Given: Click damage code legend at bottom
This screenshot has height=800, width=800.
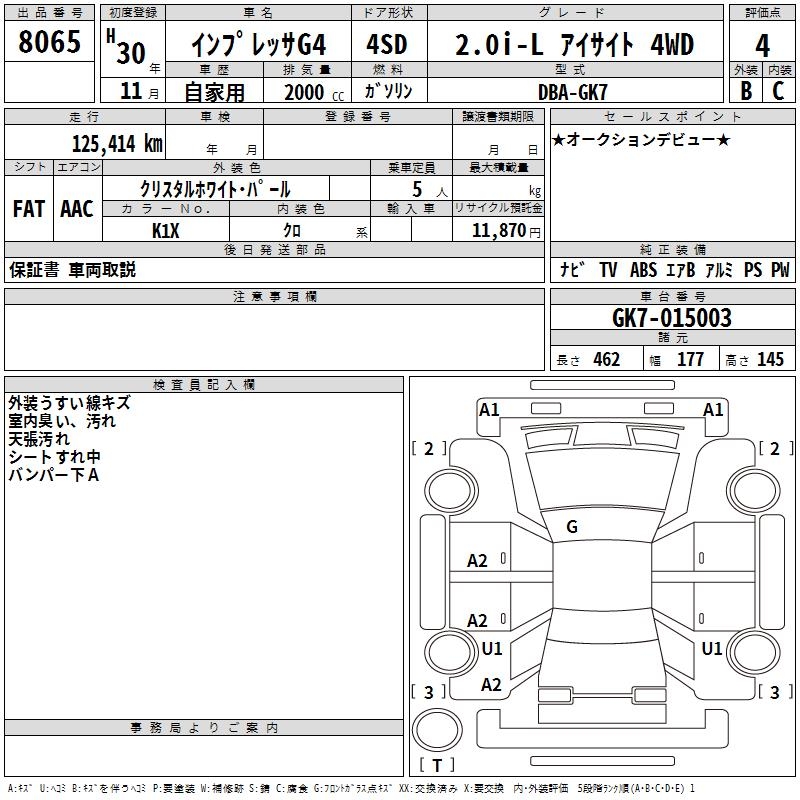Looking at the screenshot, I should point(351,788).
